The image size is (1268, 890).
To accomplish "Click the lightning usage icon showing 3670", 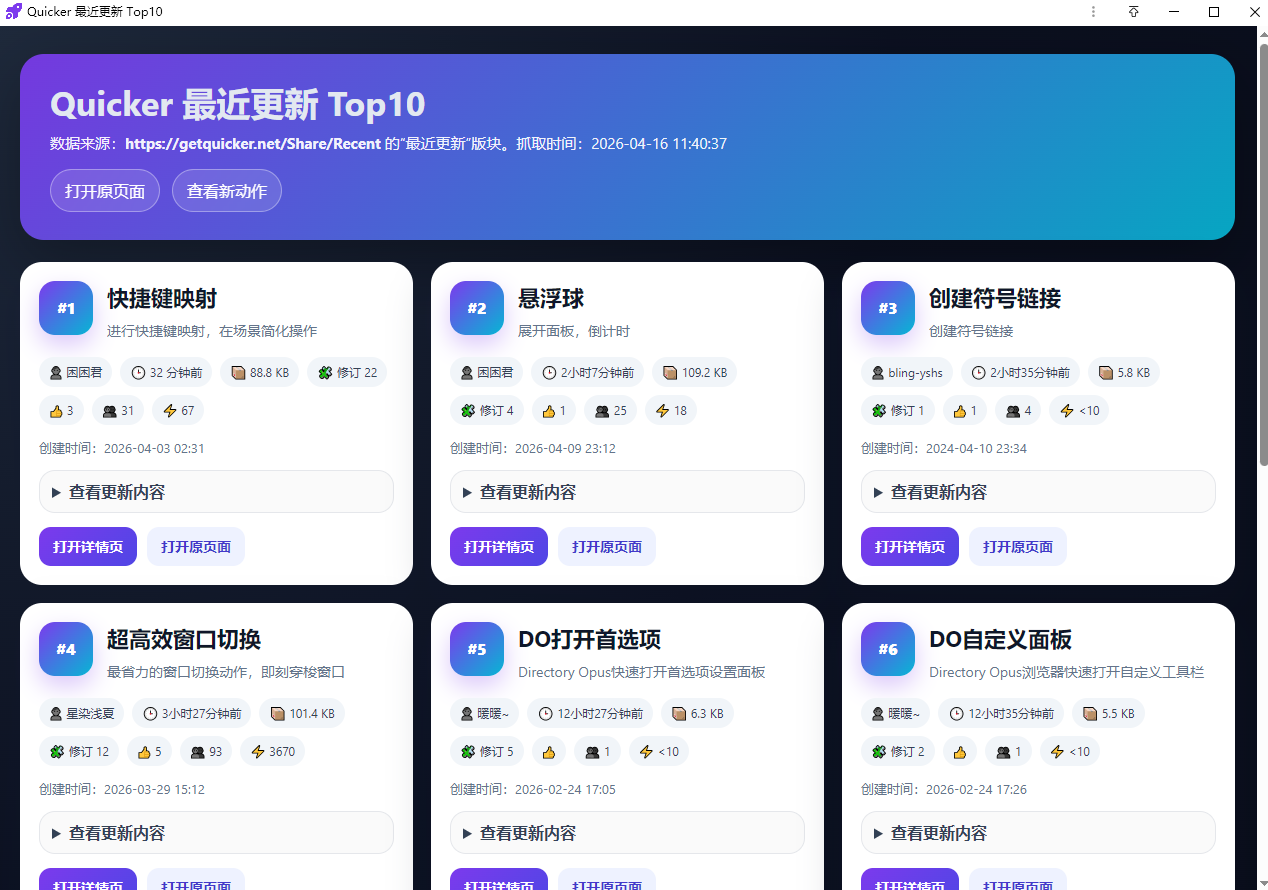I will tap(258, 751).
